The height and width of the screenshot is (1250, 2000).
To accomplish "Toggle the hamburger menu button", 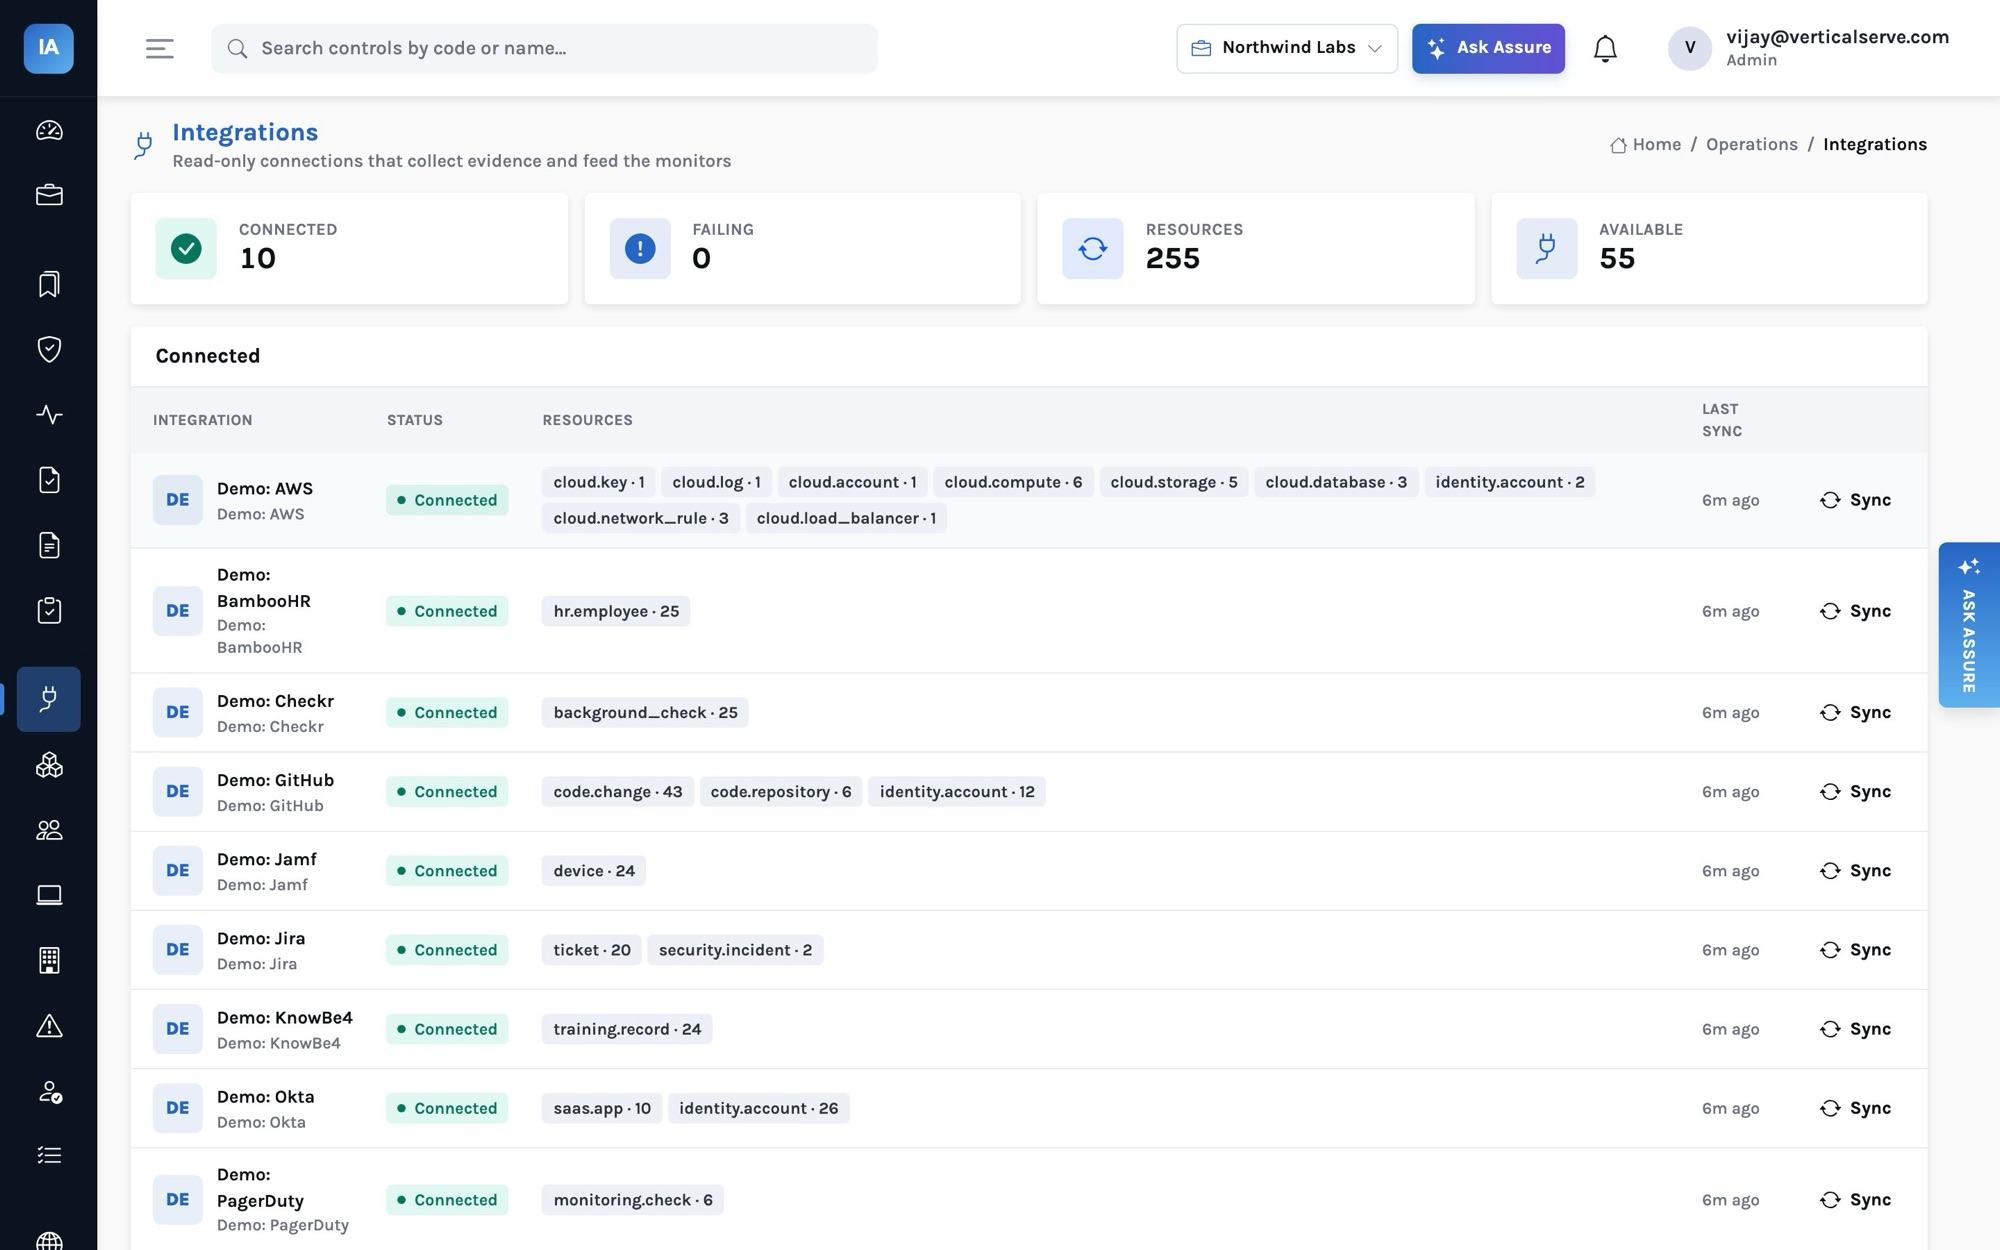I will 160,48.
